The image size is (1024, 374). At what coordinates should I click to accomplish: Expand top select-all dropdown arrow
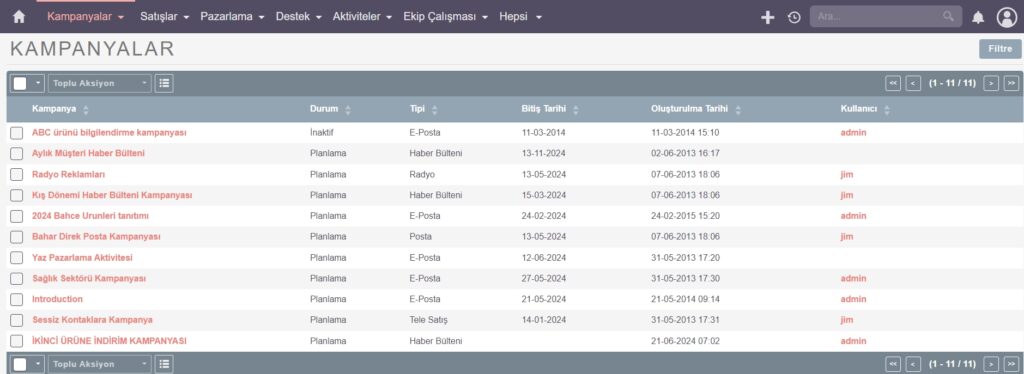38,83
